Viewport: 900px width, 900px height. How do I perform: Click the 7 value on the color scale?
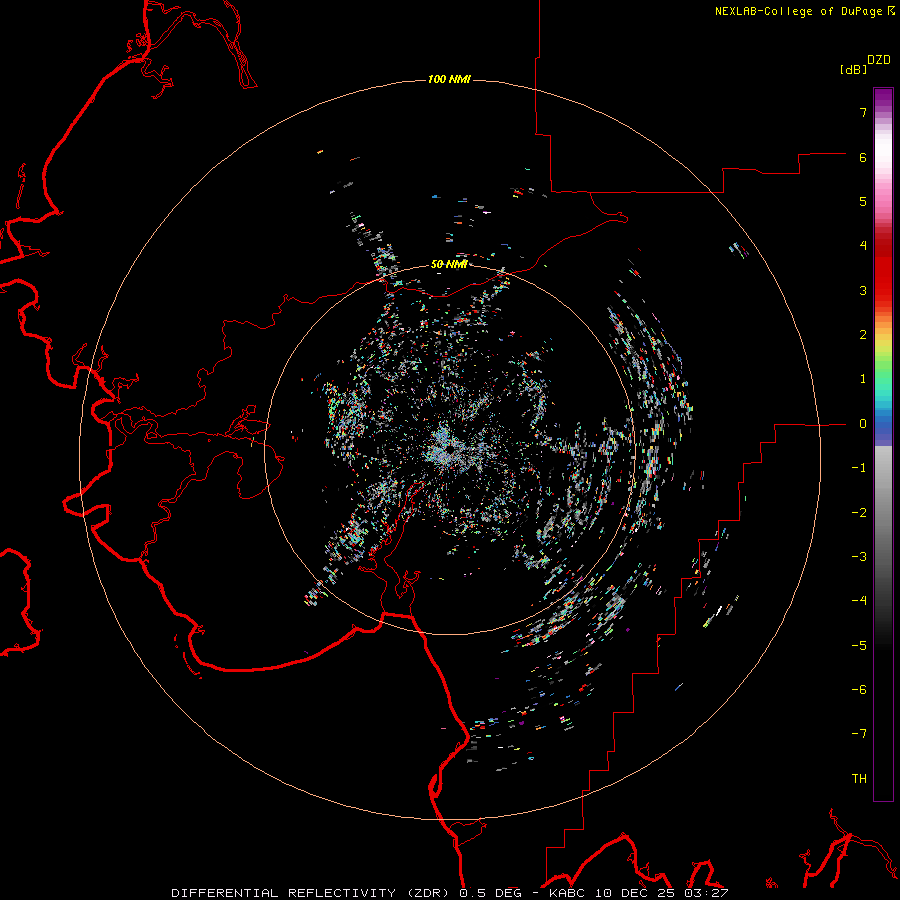pos(863,112)
